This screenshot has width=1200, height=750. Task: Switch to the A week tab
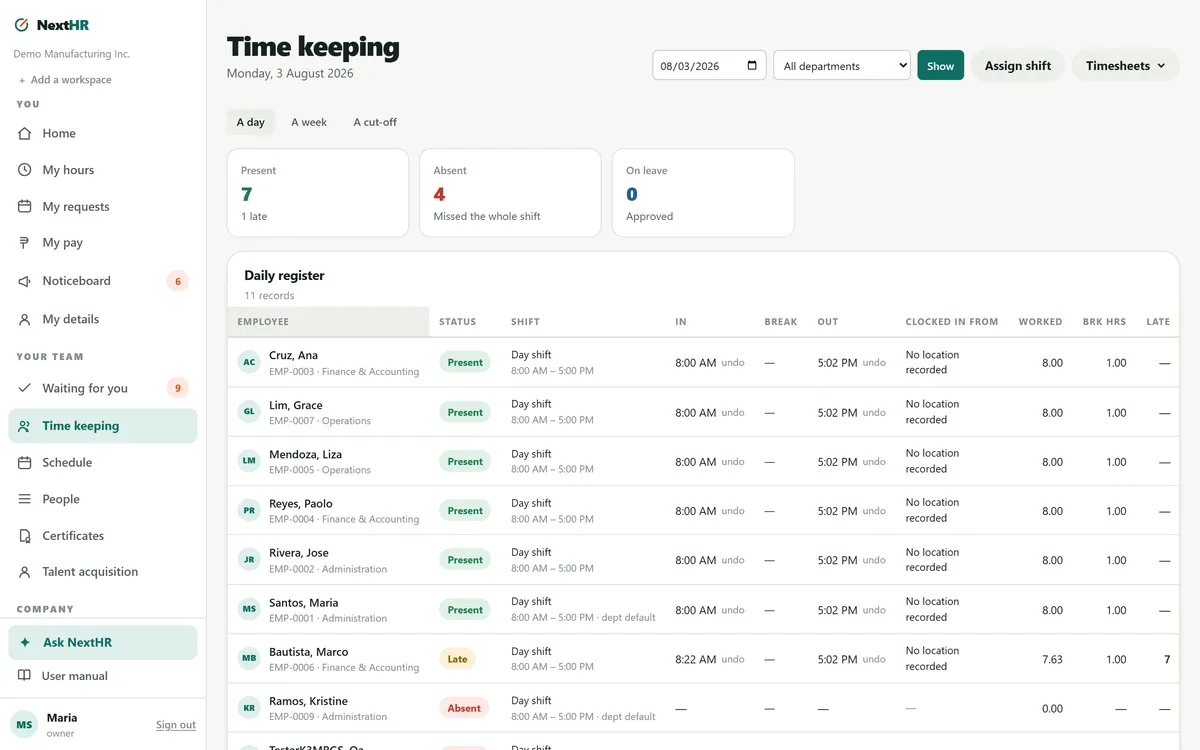tap(309, 122)
